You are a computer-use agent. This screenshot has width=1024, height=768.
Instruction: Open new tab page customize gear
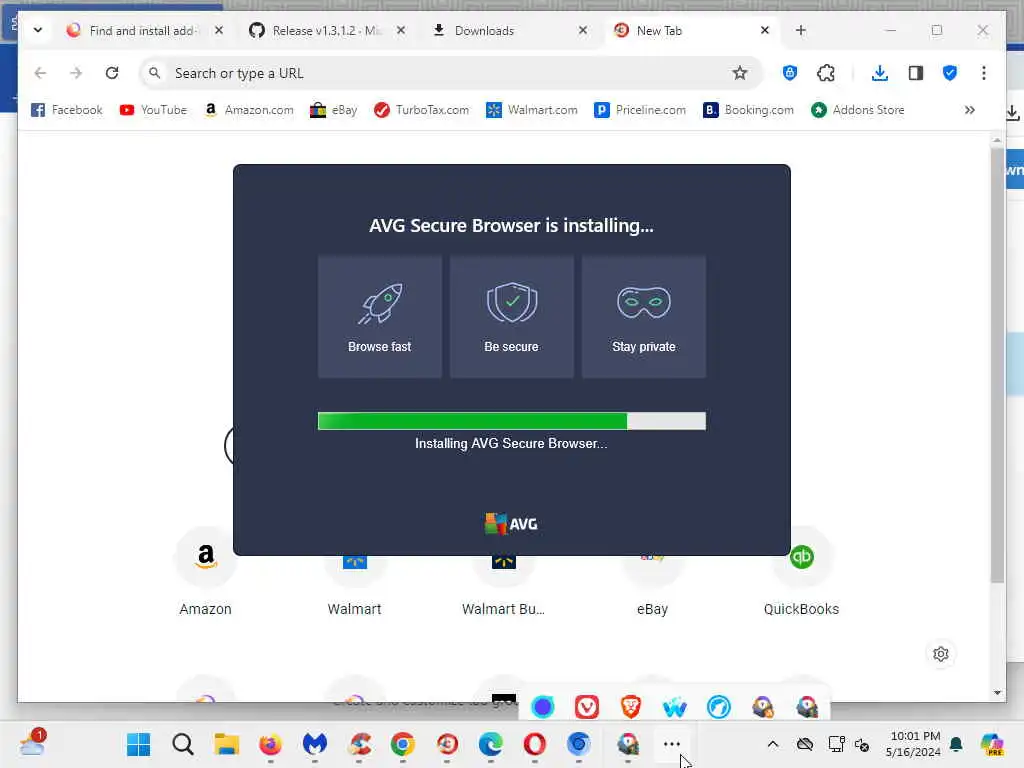pyautogui.click(x=940, y=654)
